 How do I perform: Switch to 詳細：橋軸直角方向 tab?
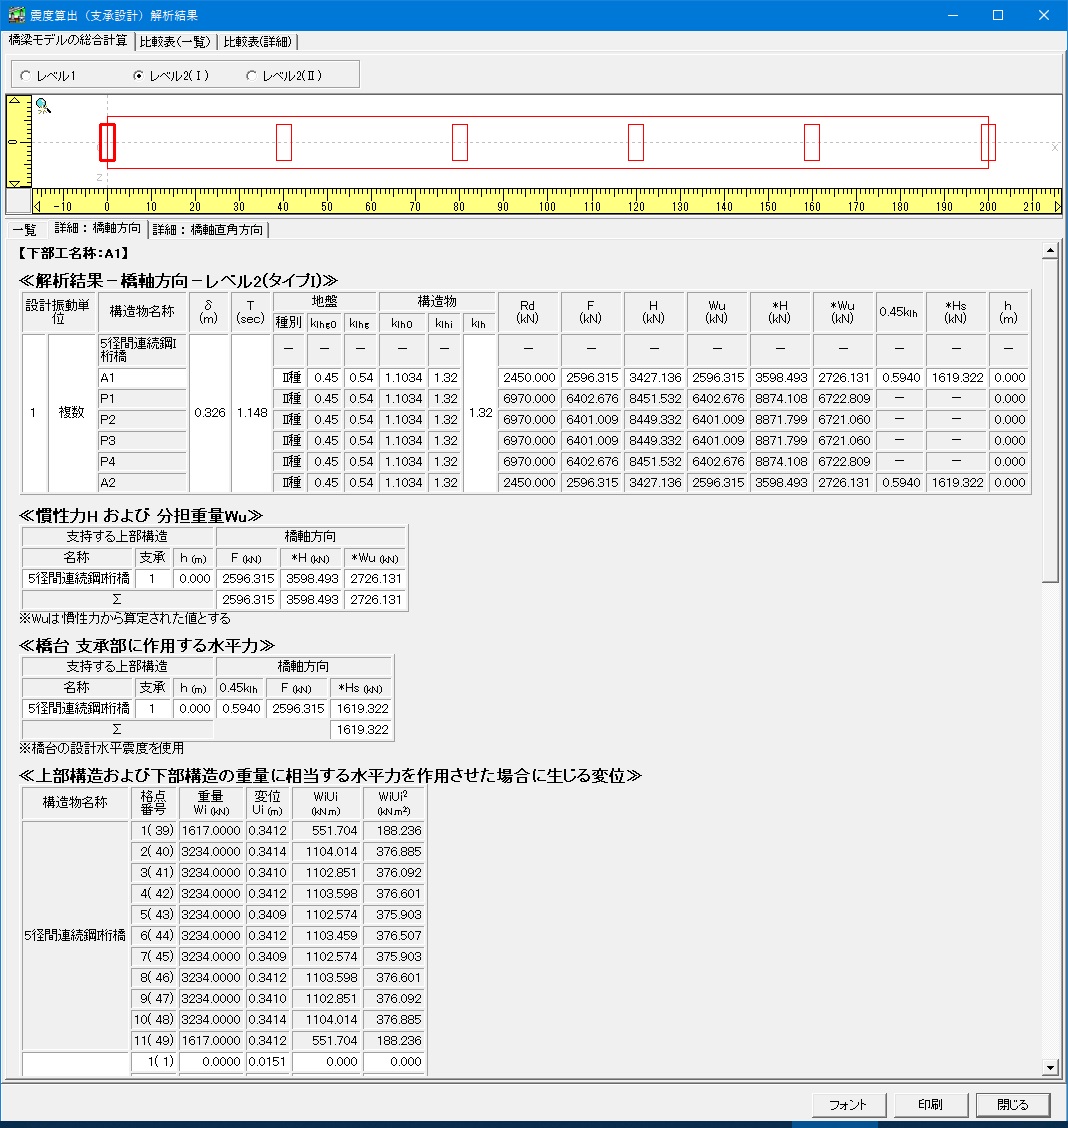(x=208, y=230)
